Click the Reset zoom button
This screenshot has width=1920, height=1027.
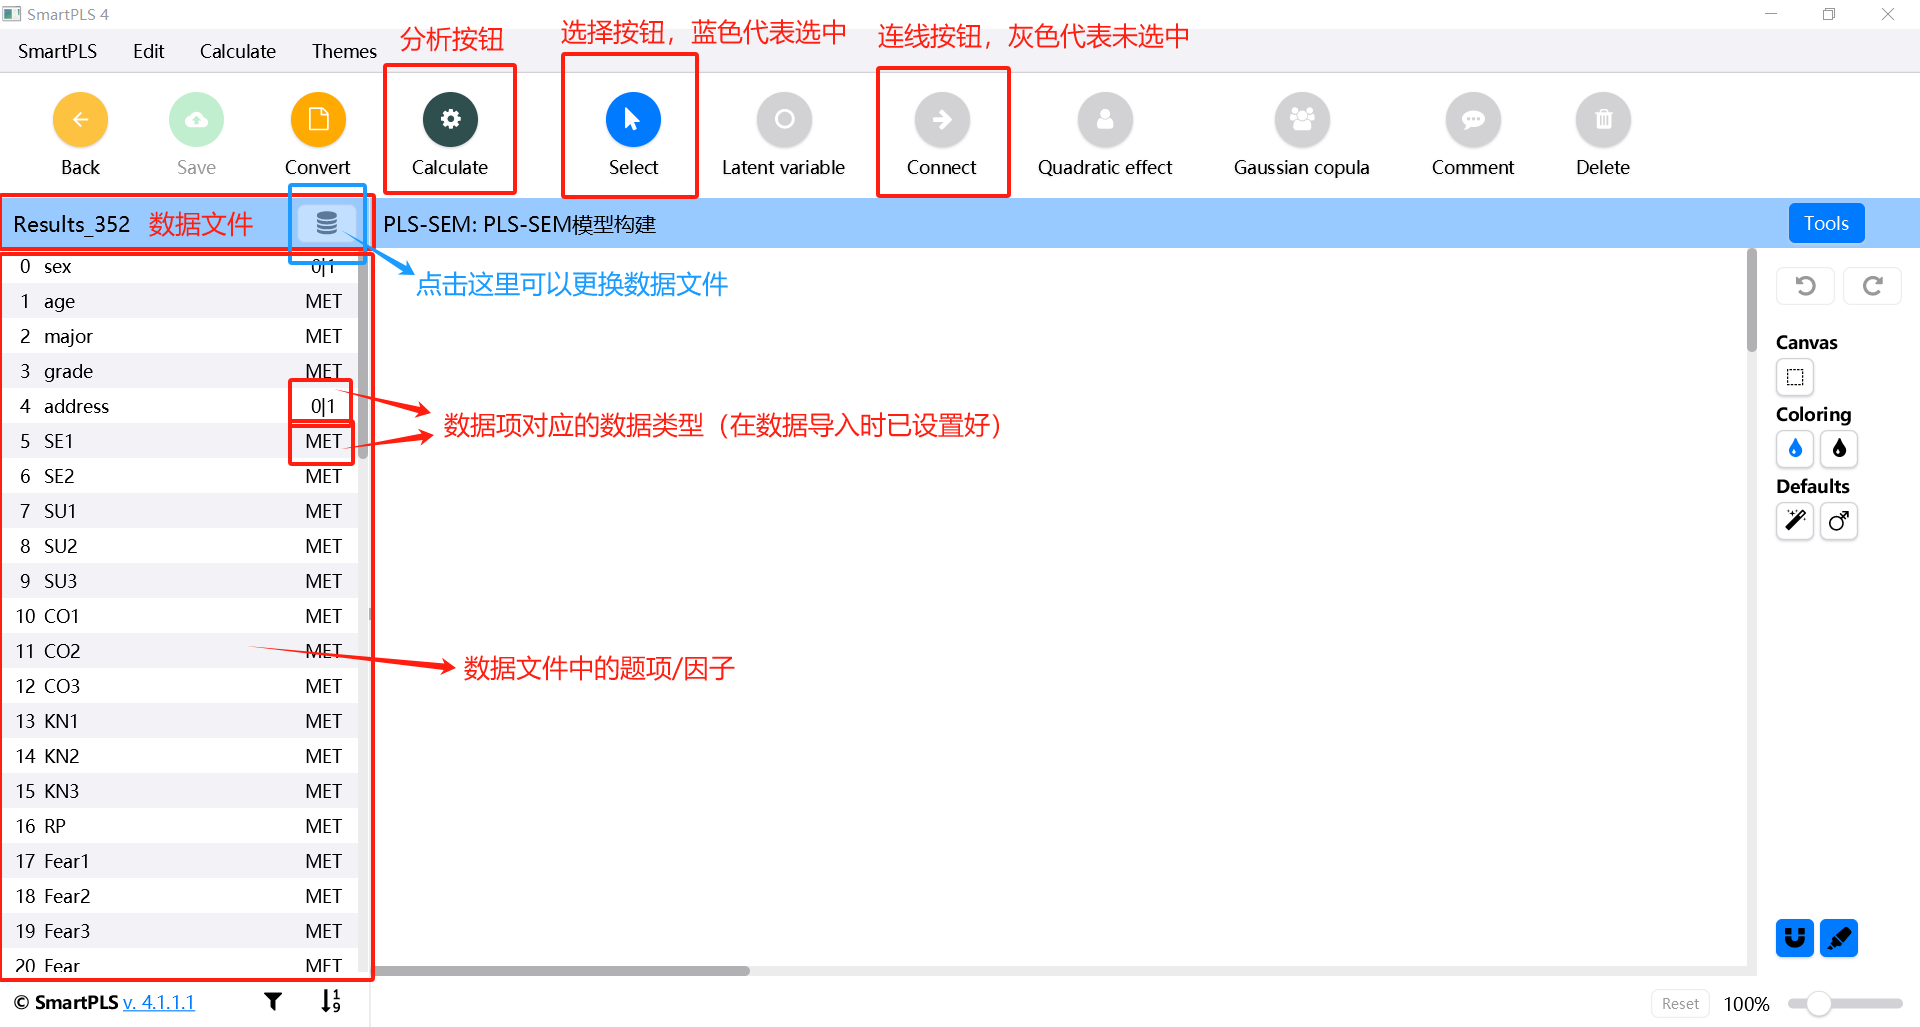pyautogui.click(x=1680, y=1003)
